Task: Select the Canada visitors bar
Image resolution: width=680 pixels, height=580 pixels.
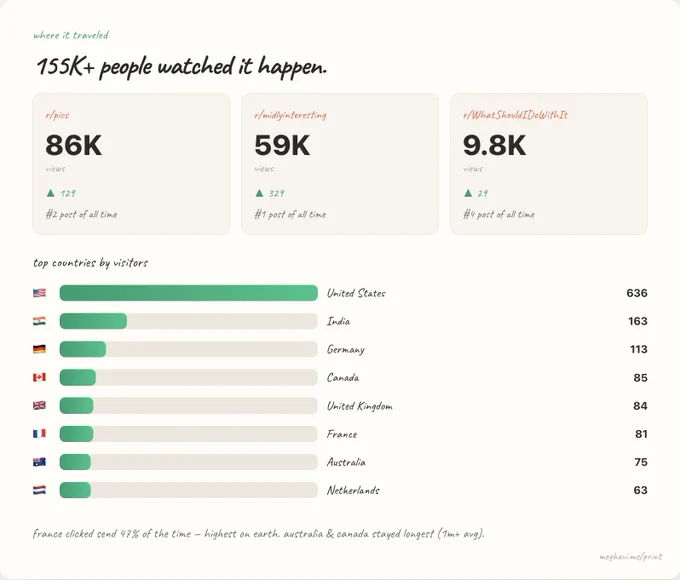Action: point(189,377)
